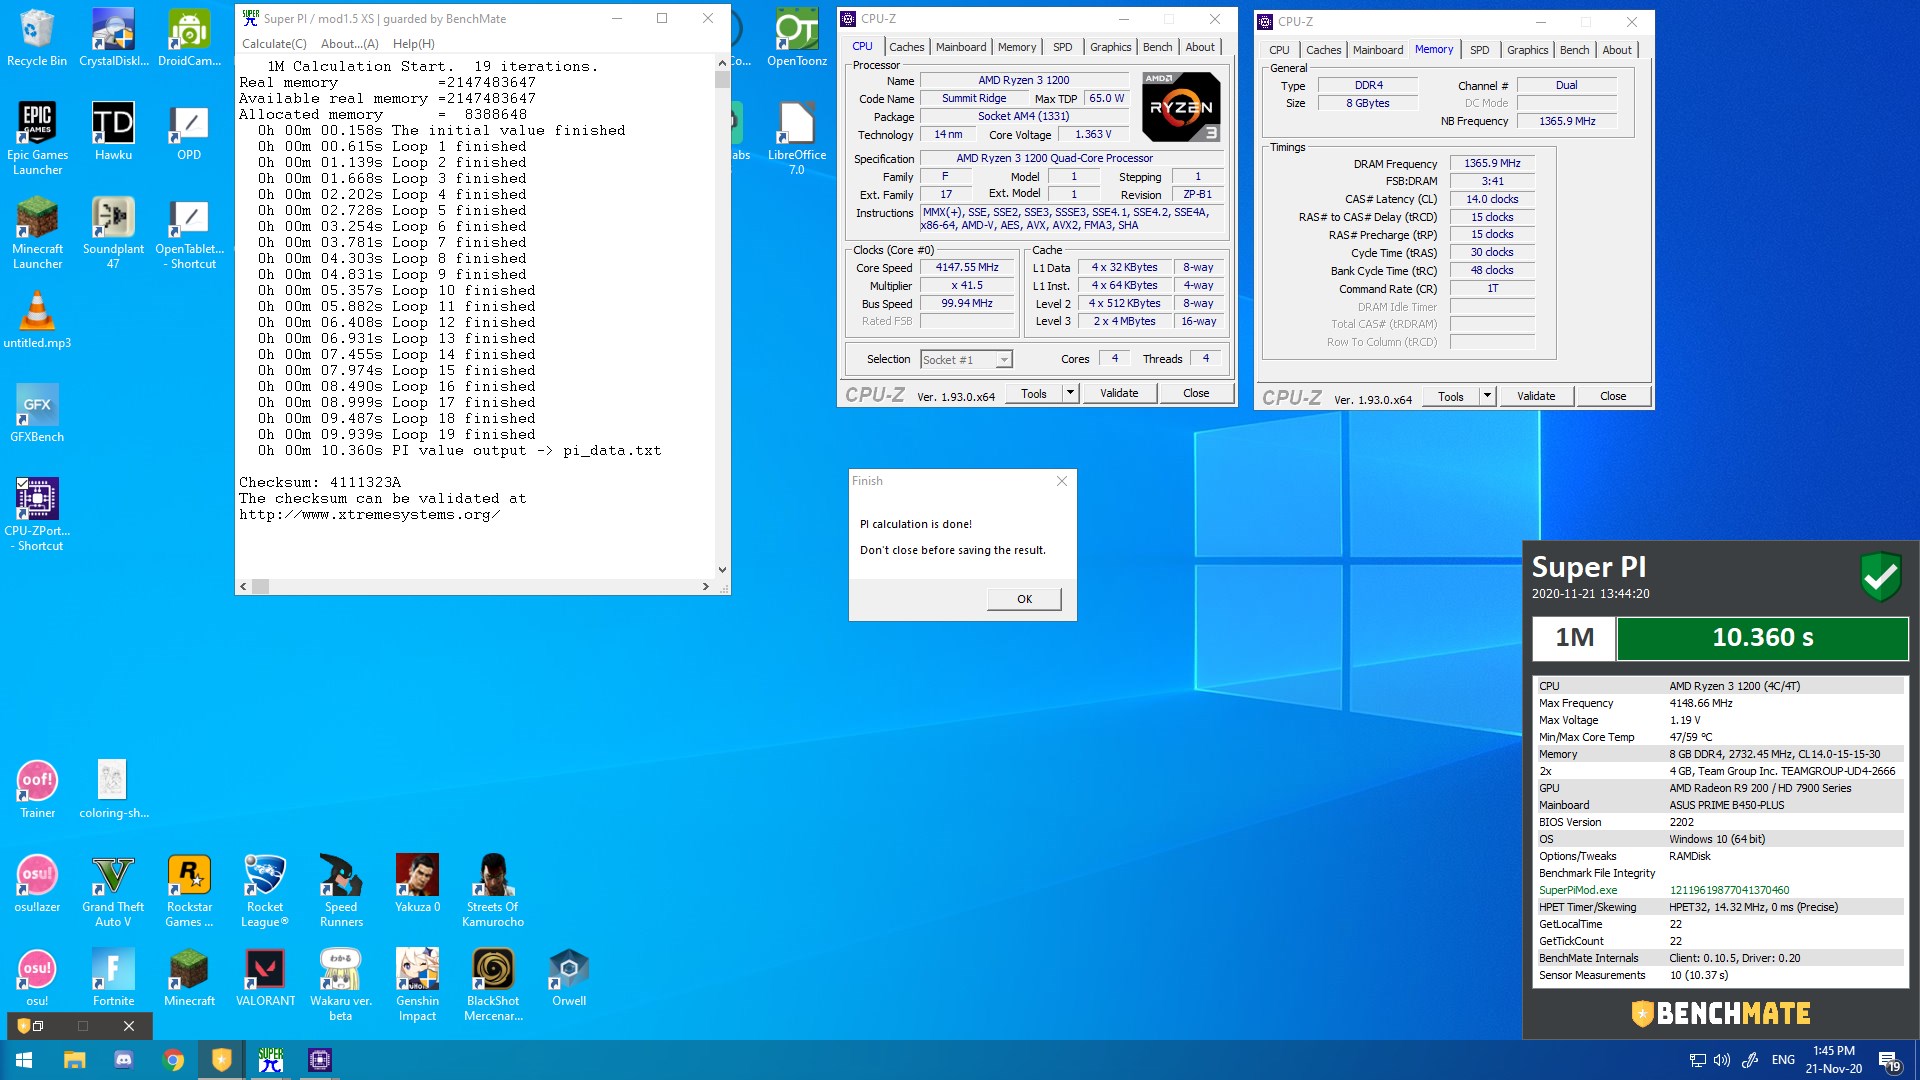Screen dimensions: 1920x1080
Task: Switch to the Mainboard tab in CPU-Z CPU window
Action: click(x=961, y=47)
